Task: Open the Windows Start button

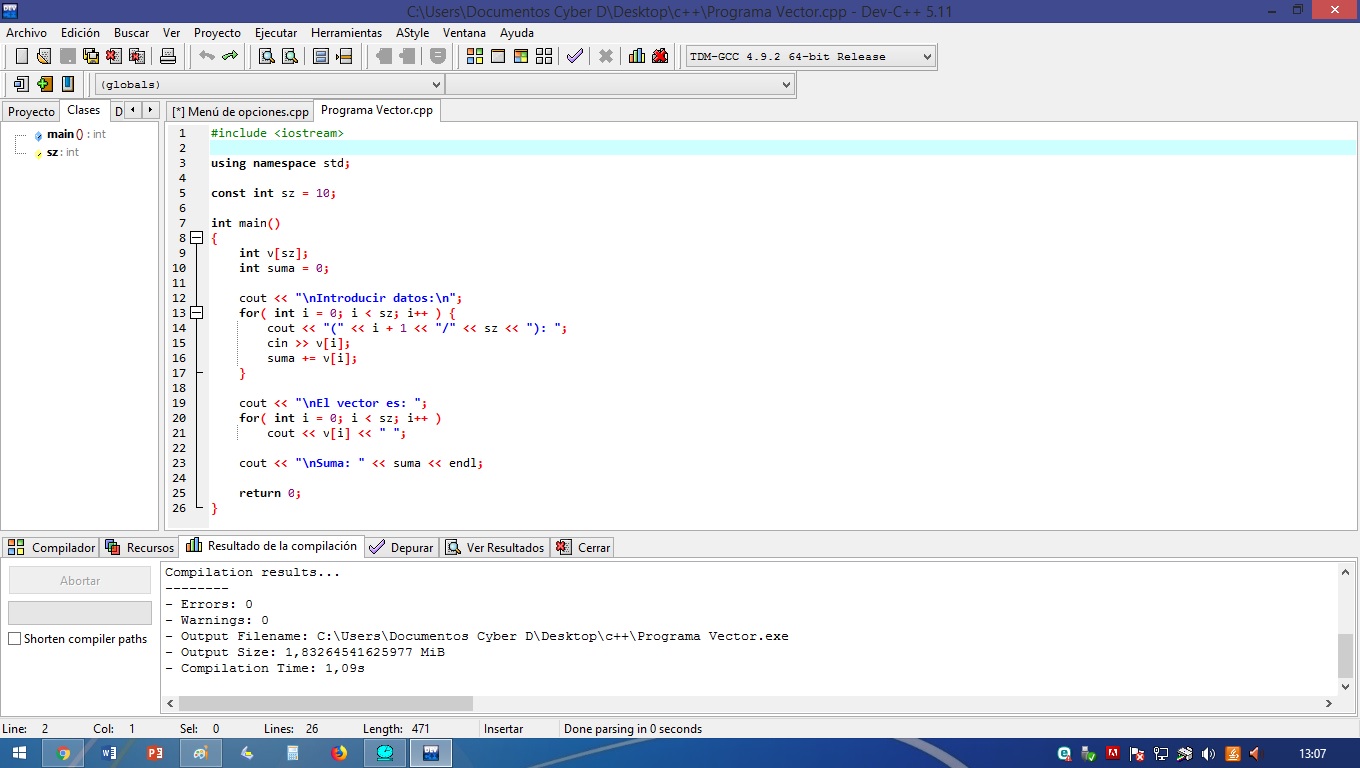Action: click(20, 753)
